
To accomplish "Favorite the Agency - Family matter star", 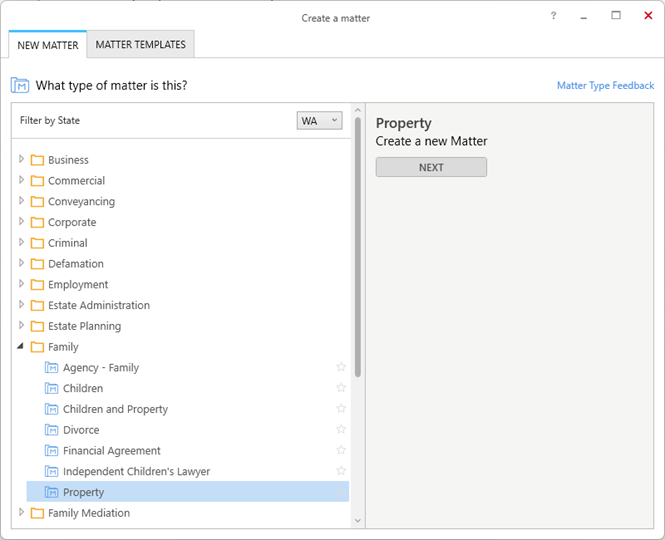I will 341,367.
